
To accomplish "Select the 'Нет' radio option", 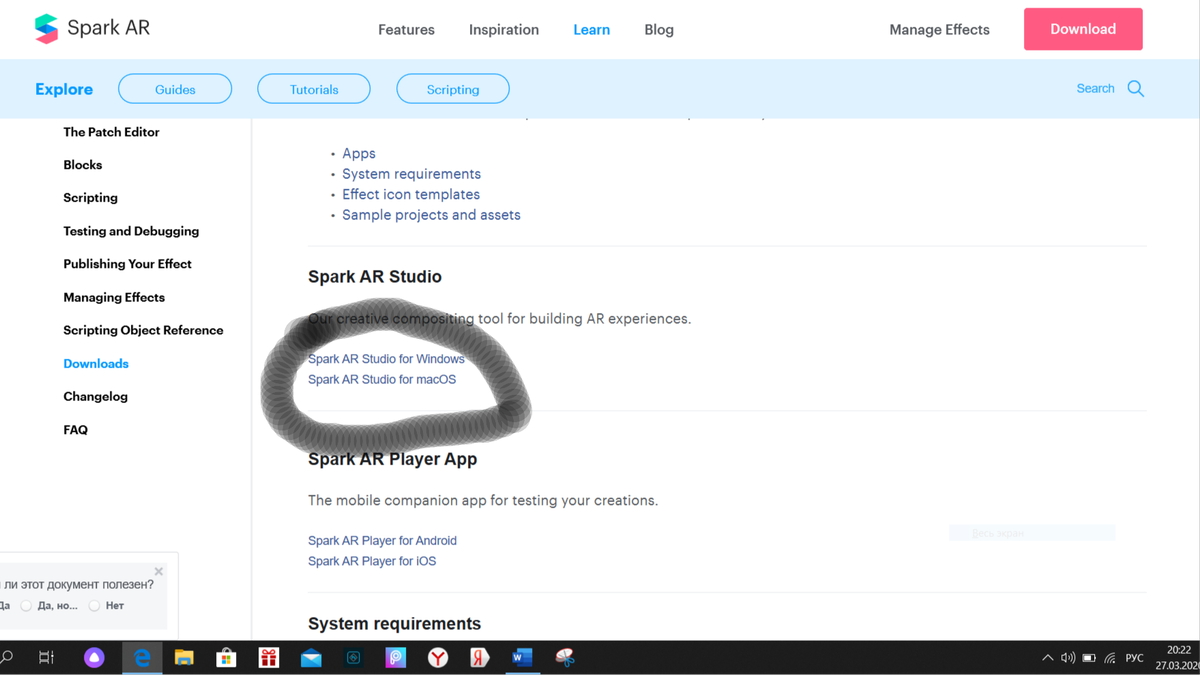I will (x=94, y=606).
